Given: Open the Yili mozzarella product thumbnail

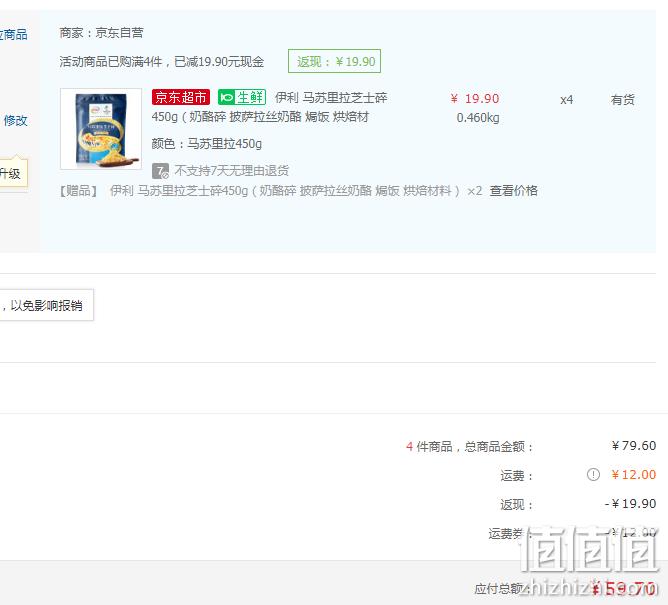Looking at the screenshot, I should tap(101, 129).
